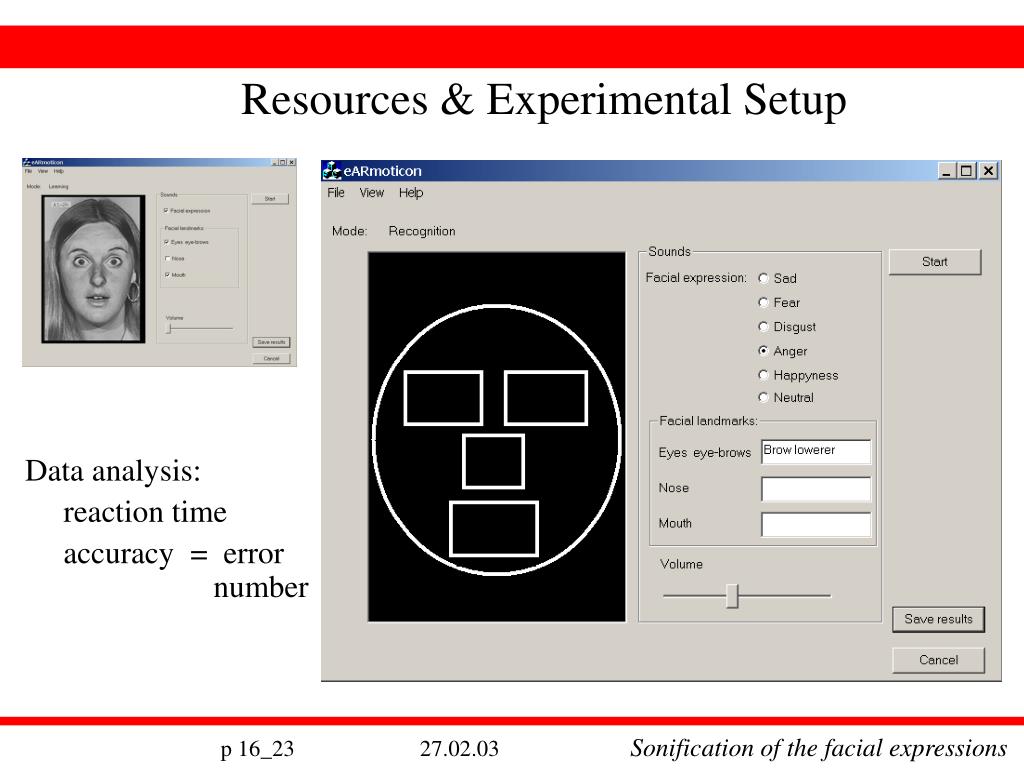Click the Eyes eye-brows field showing Brow lowerer
Viewport: 1024px width, 768px height.
816,452
